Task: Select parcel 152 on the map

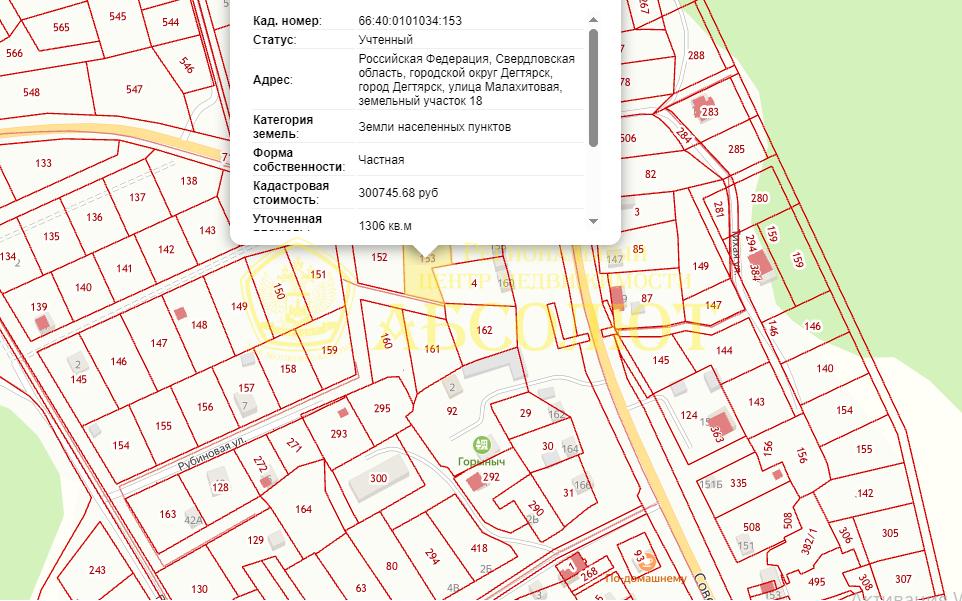Action: tap(380, 258)
